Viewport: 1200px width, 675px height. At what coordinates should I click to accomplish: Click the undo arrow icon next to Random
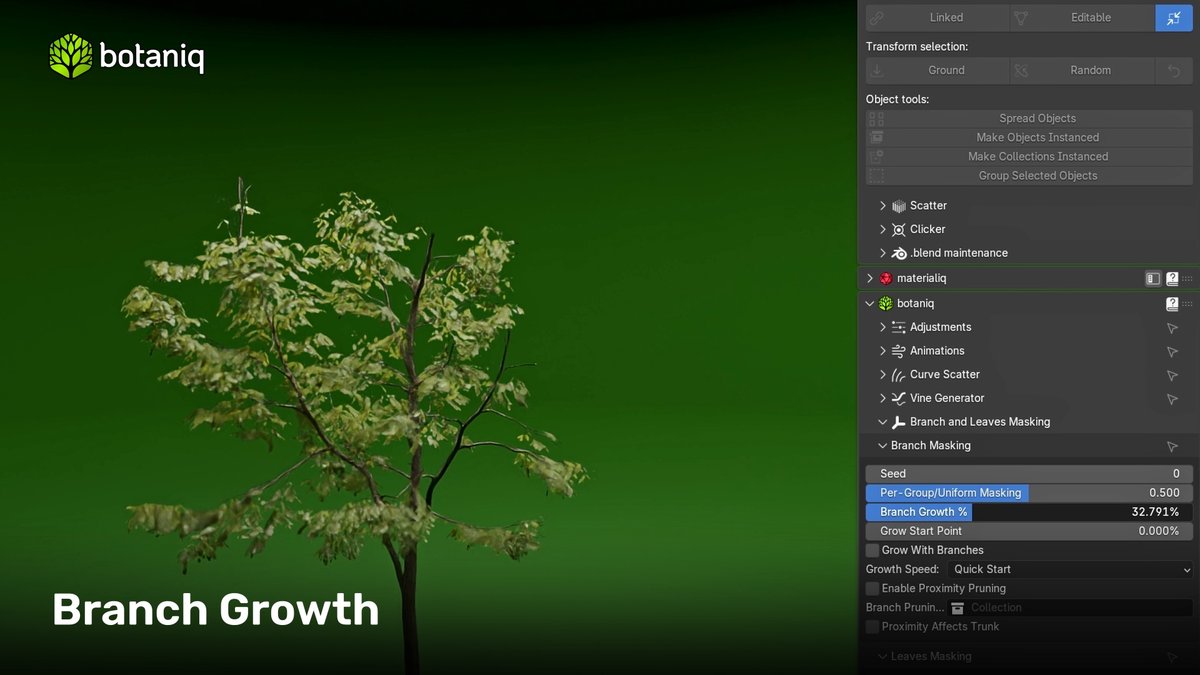pos(1174,70)
